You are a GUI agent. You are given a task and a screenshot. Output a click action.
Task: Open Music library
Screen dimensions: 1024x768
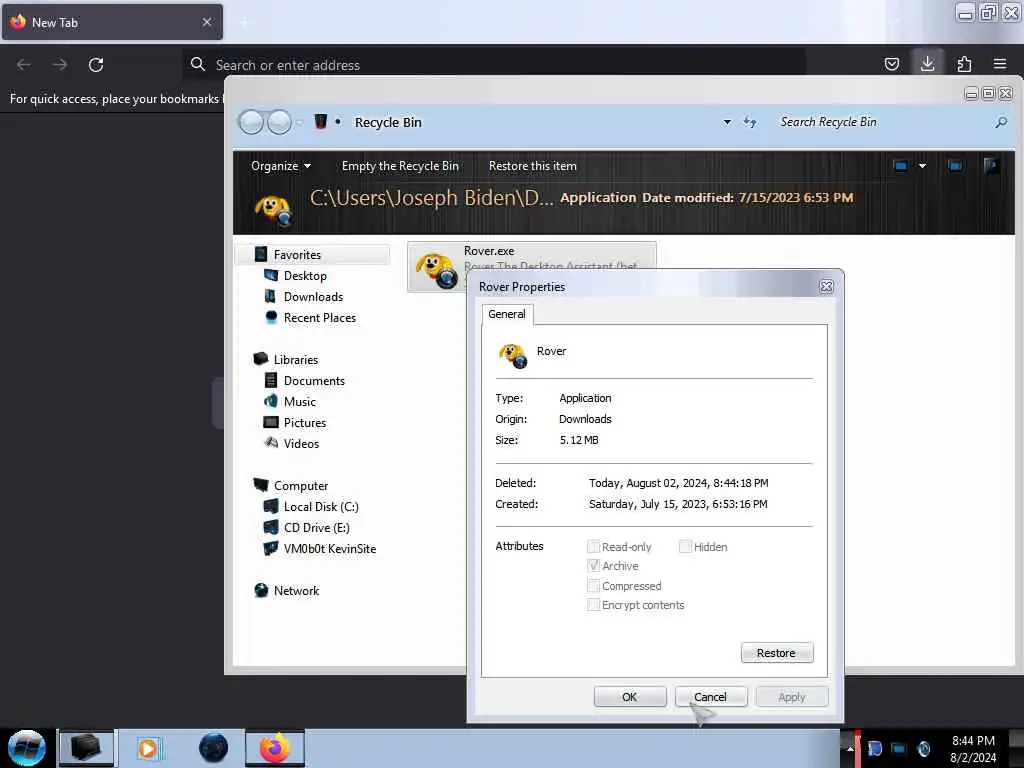(x=299, y=401)
